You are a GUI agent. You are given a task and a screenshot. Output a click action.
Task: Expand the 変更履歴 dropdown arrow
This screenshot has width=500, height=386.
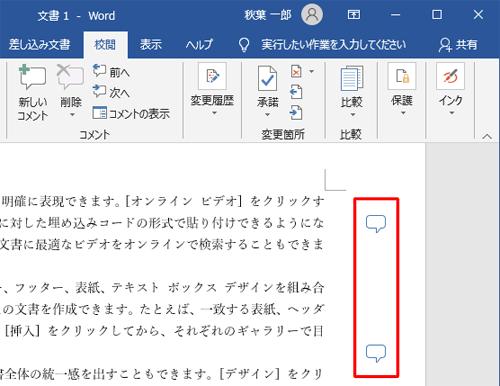(214, 113)
